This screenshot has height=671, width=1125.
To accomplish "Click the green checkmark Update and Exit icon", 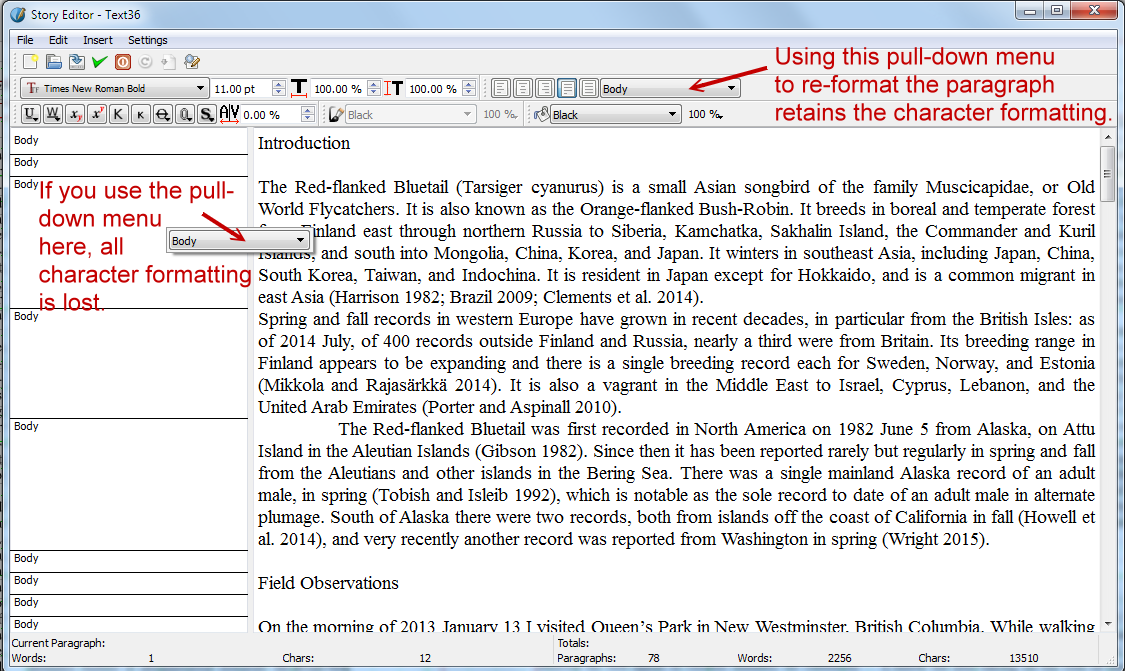I will click(x=99, y=62).
